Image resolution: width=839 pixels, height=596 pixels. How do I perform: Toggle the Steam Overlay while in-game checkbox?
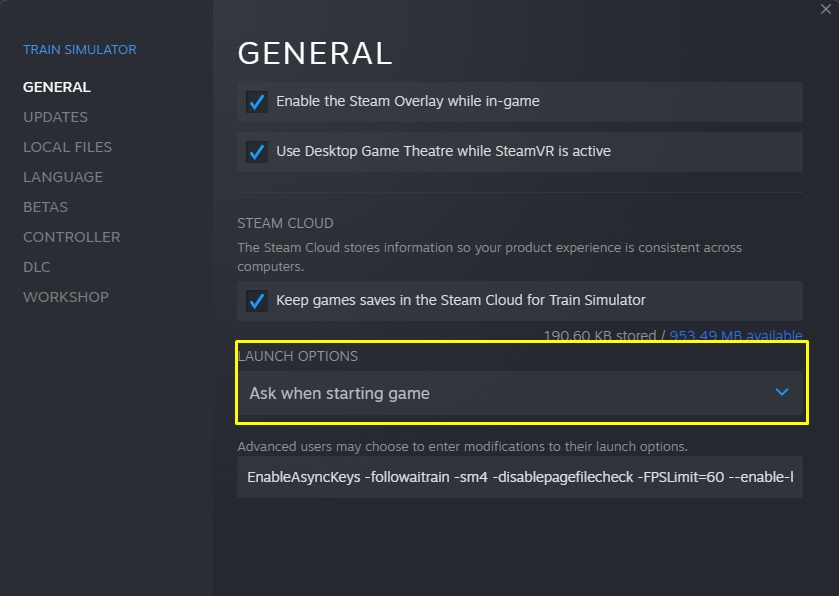257,102
